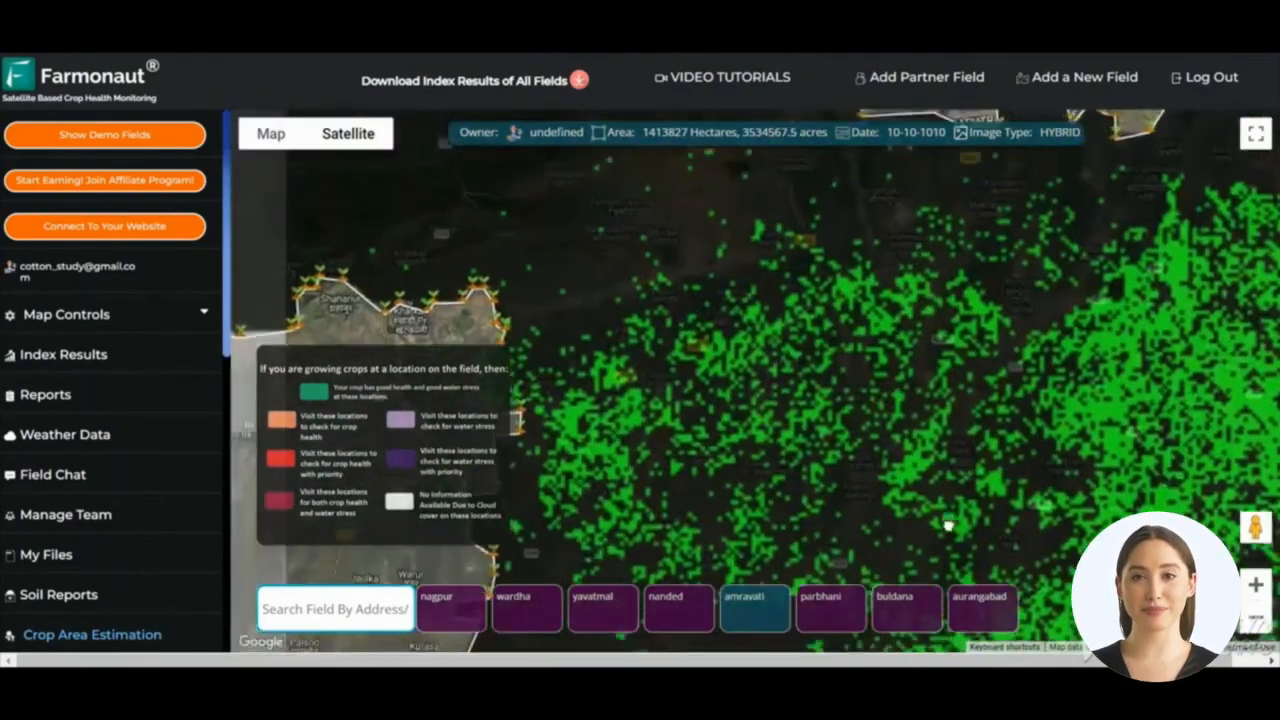This screenshot has width=1280, height=720.
Task: Select the buldana field card
Action: (907, 608)
